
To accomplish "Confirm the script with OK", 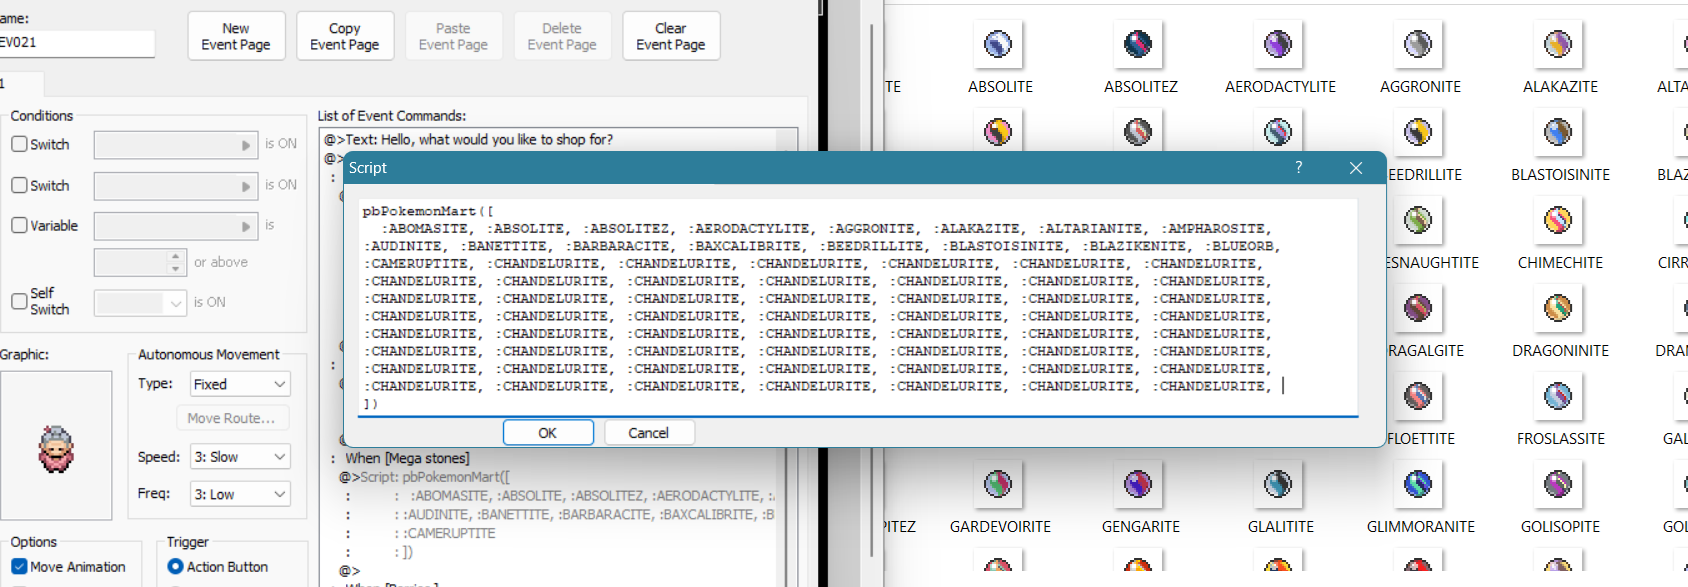I will [548, 432].
